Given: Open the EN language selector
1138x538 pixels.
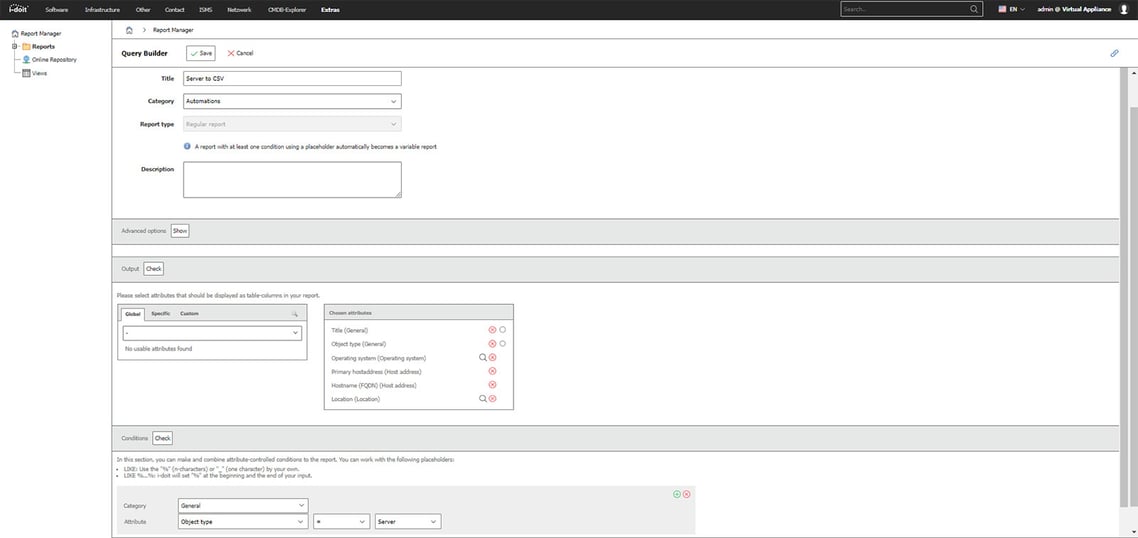Looking at the screenshot, I should [1012, 9].
